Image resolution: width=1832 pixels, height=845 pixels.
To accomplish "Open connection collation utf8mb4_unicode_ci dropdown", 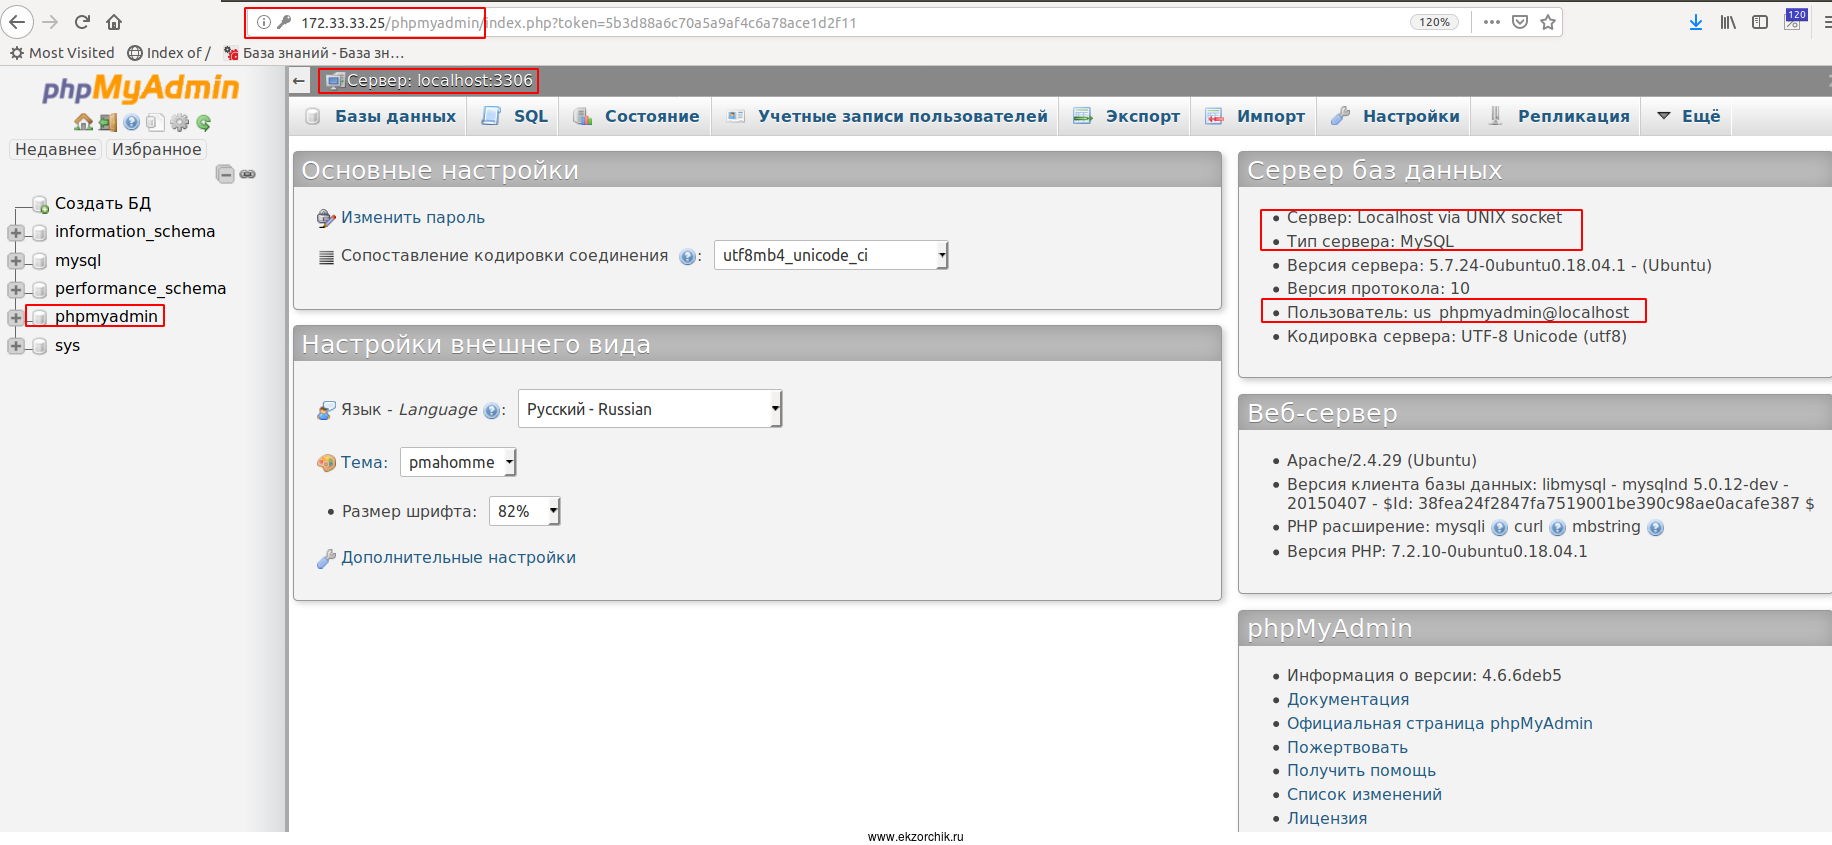I will [x=831, y=255].
